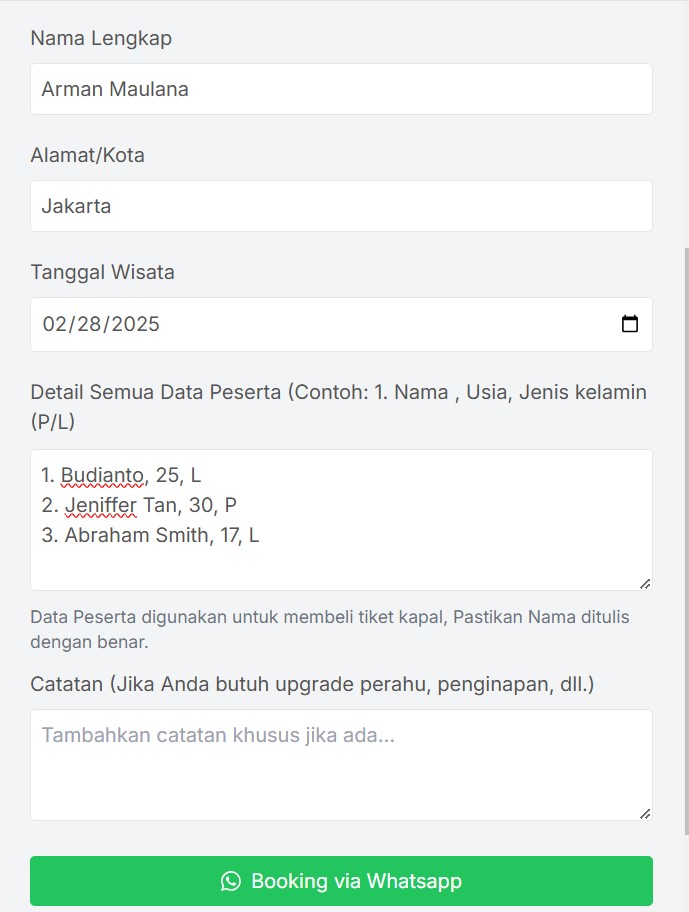Click the helper text about ticket kapal names
The image size is (689, 912).
pos(330,629)
